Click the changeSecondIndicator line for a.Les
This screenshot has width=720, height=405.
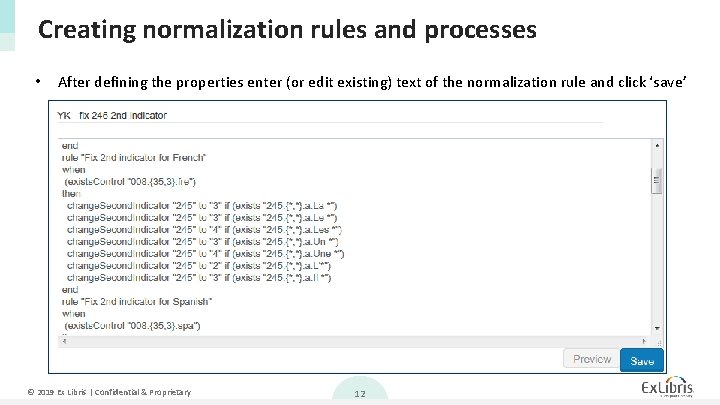pos(204,230)
